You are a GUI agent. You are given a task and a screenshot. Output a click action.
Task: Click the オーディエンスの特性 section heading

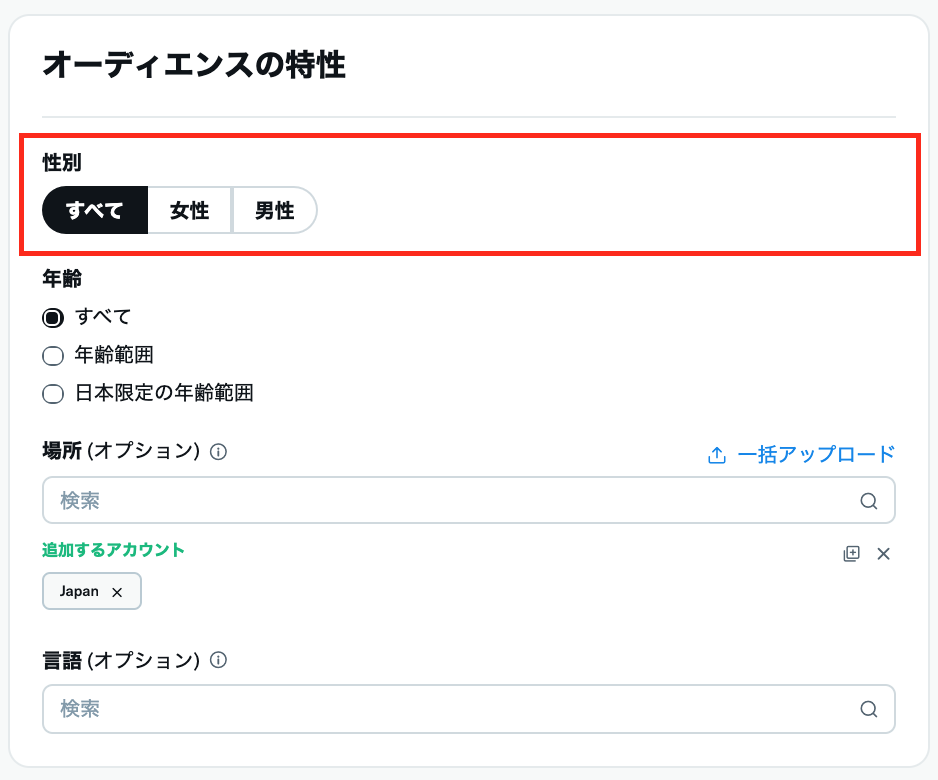coord(194,67)
